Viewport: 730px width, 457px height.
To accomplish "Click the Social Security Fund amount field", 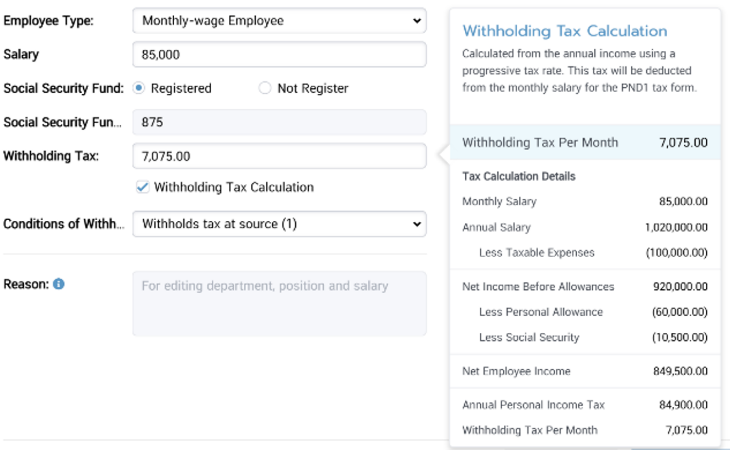I will (x=279, y=122).
